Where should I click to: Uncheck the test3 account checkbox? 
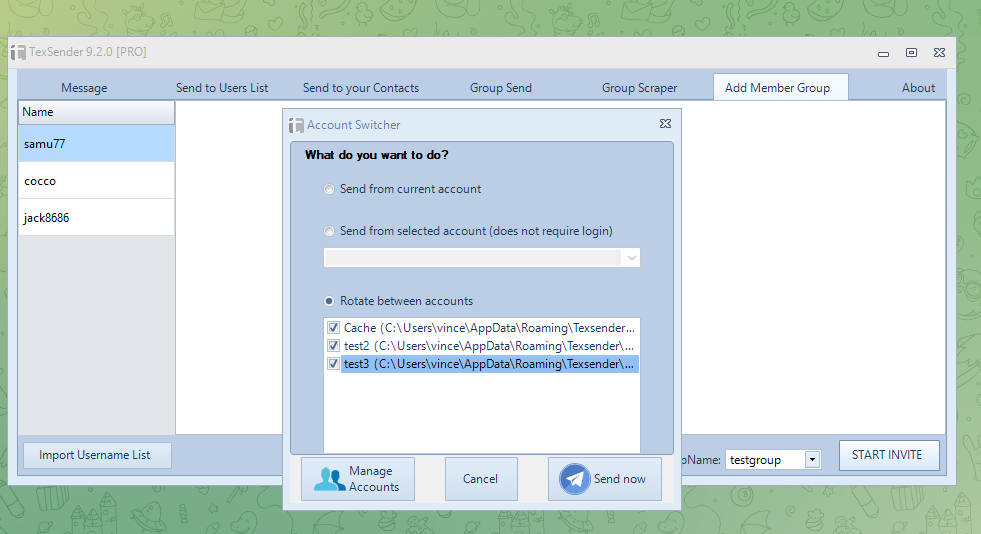pos(333,364)
